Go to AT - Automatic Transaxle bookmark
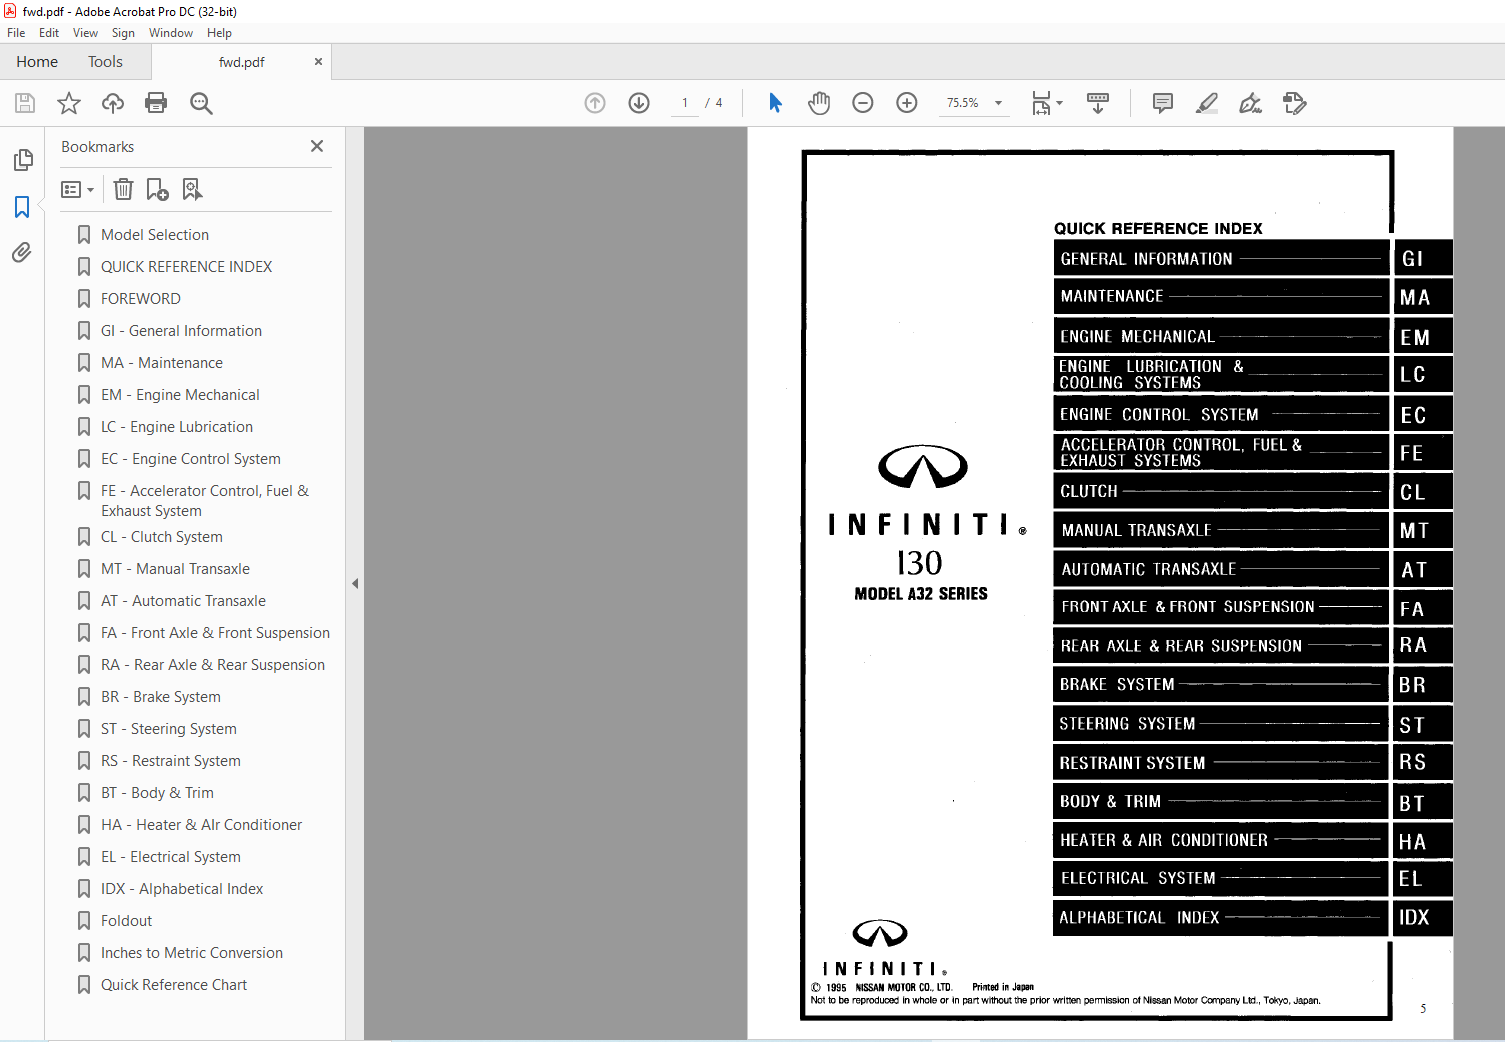Viewport: 1505px width, 1042px height. pyautogui.click(x=183, y=601)
